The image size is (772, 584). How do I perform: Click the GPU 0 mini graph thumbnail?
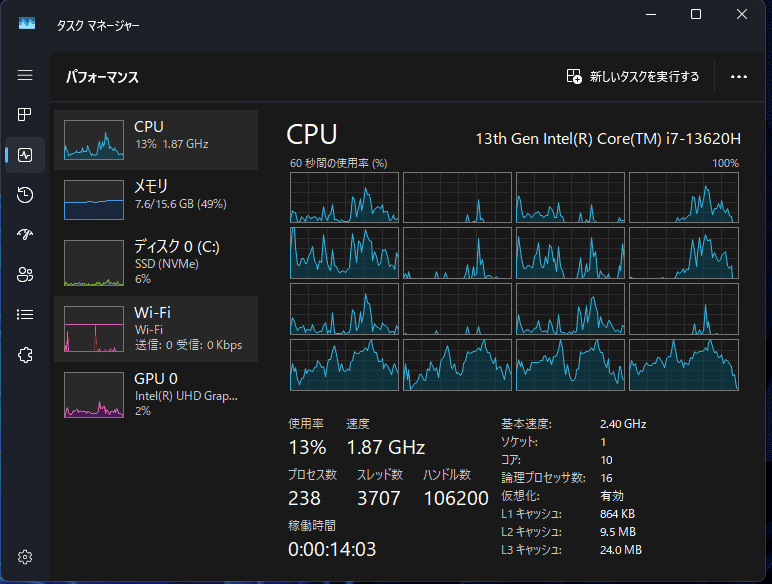coord(94,395)
